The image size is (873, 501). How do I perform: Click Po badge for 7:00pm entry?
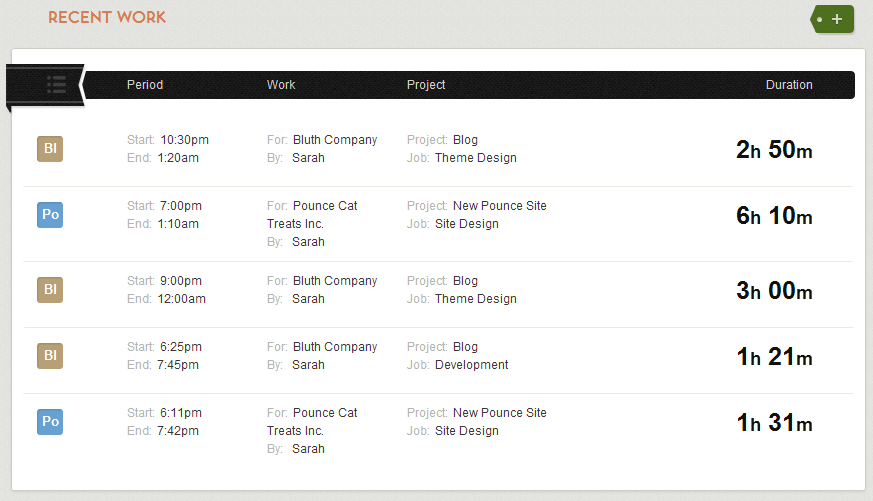[50, 215]
